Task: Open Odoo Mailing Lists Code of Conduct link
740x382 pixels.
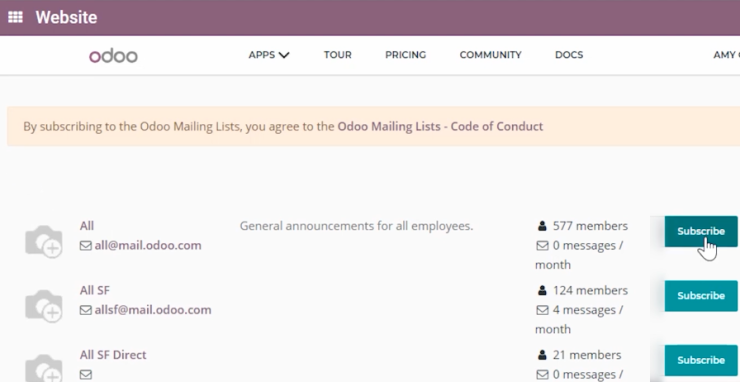Action: click(440, 127)
